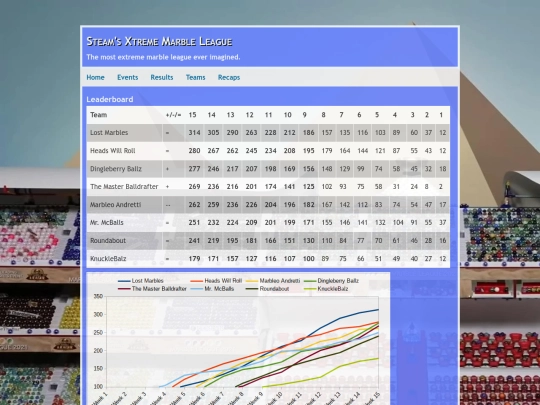Click Lost Marbles week 14 score 305
This screenshot has width=540, height=405.
click(213, 133)
